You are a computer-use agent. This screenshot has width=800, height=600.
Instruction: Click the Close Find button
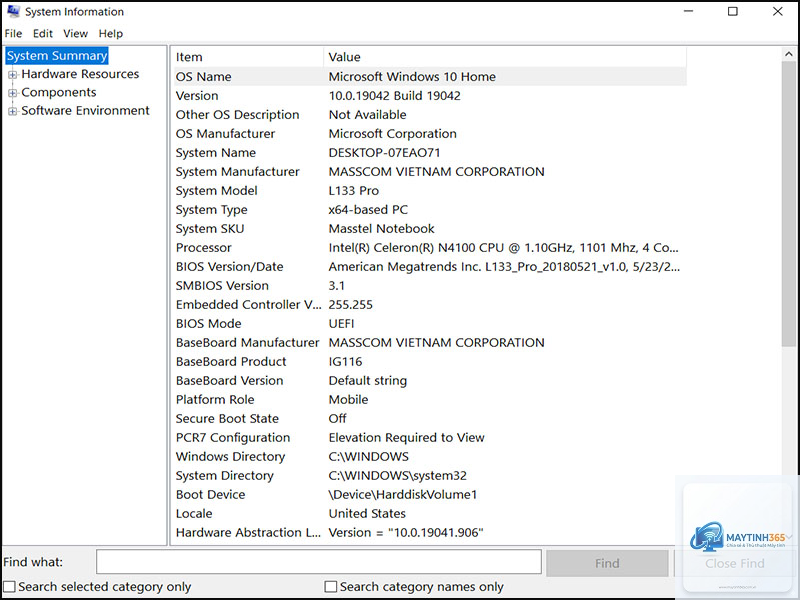tap(735, 563)
